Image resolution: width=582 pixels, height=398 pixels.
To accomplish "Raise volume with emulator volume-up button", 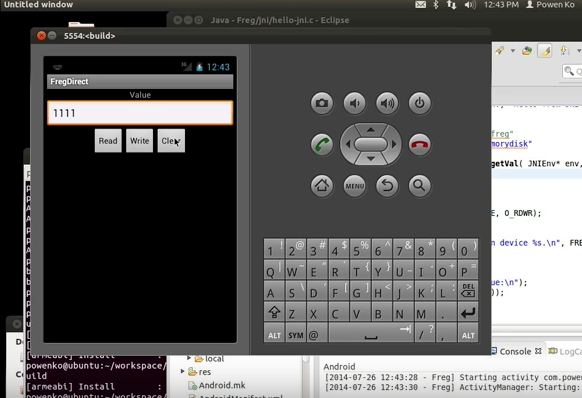I will [387, 103].
